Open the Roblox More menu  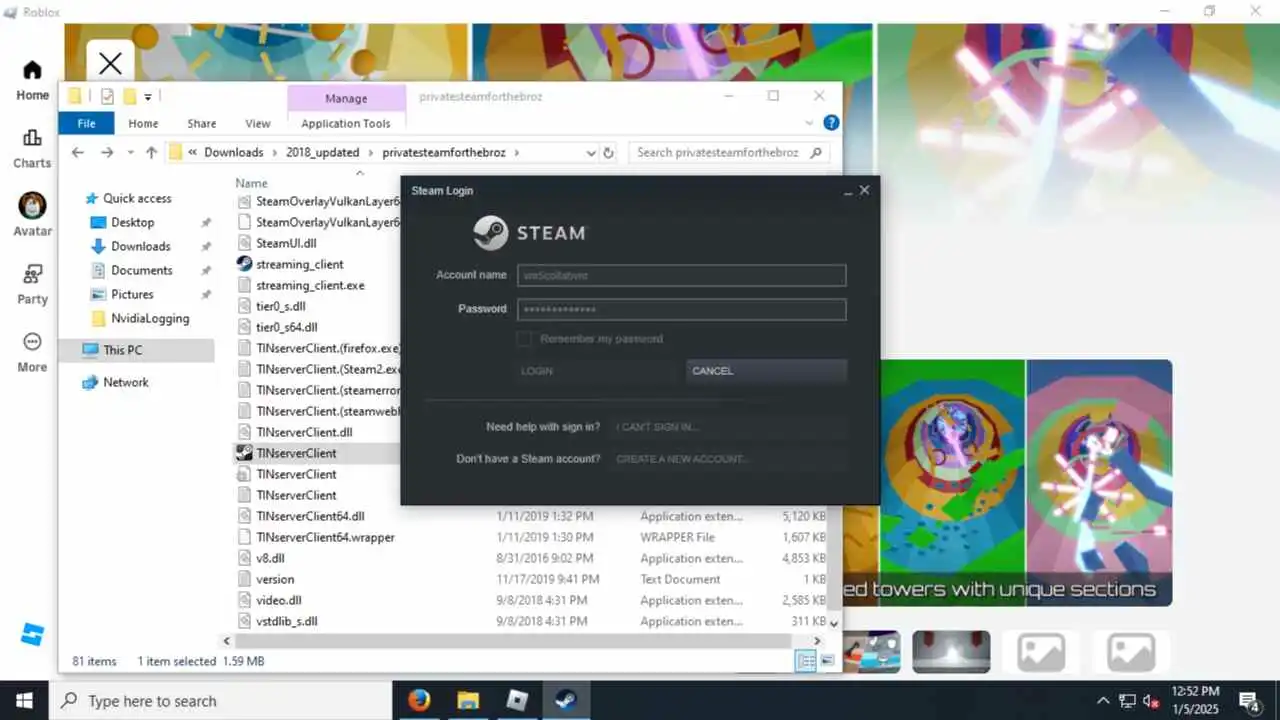coord(32,352)
